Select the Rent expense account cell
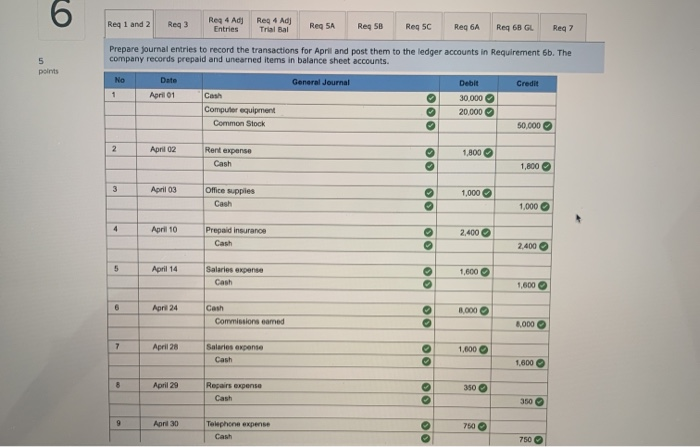Screen dimensions: 700x447 click(x=320, y=151)
